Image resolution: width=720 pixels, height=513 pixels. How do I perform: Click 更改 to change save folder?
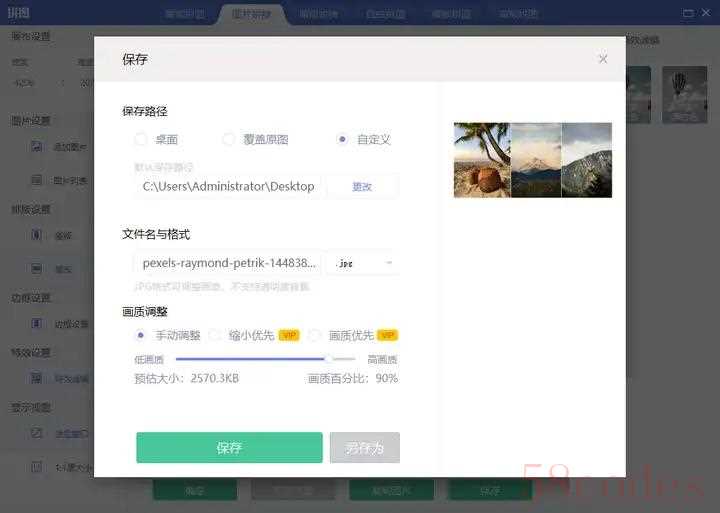tap(362, 186)
